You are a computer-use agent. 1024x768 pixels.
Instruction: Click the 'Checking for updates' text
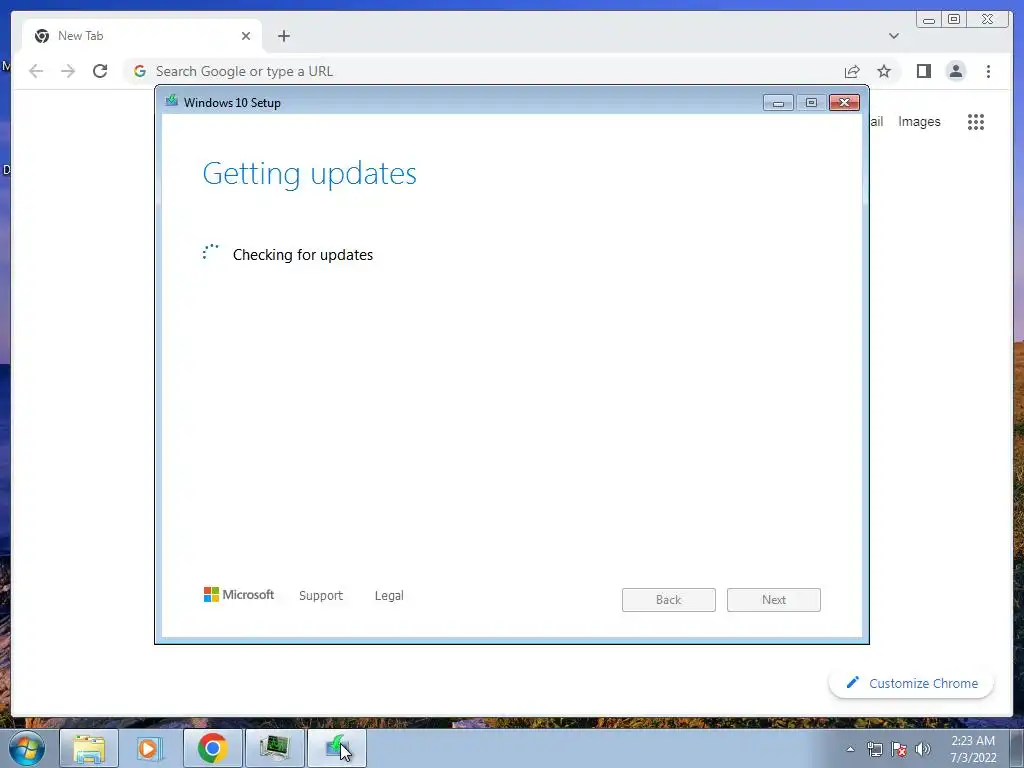[302, 255]
